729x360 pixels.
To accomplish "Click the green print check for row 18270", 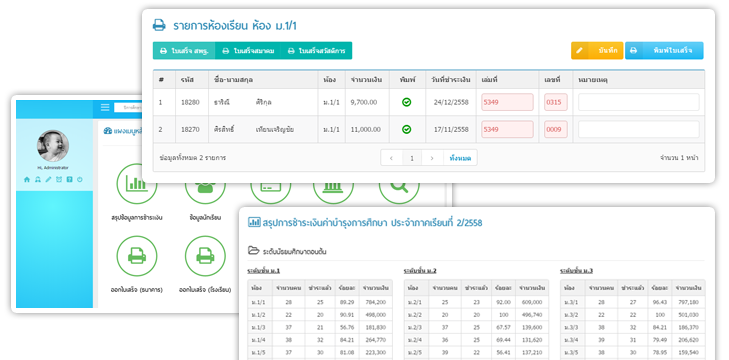I will coord(406,129).
